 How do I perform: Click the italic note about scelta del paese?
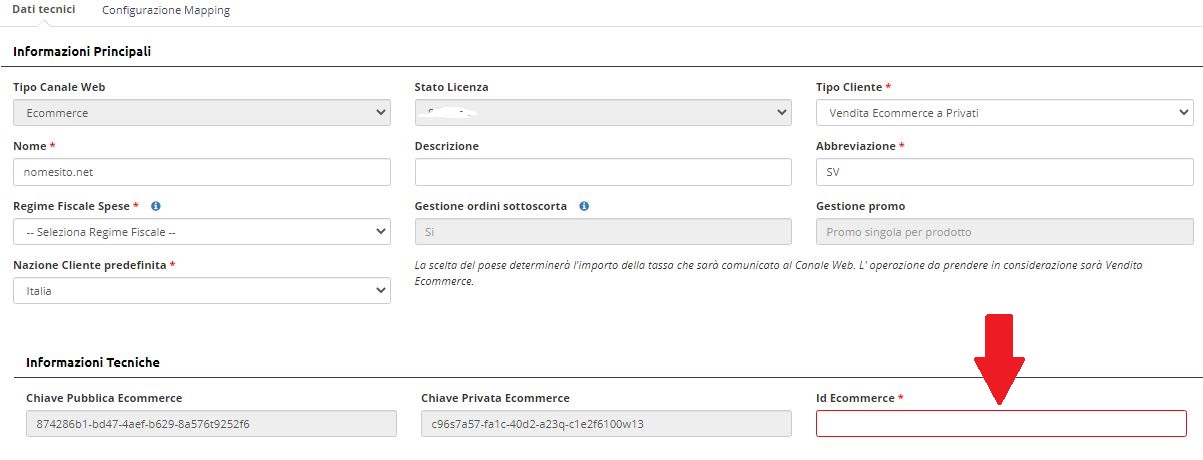point(778,273)
